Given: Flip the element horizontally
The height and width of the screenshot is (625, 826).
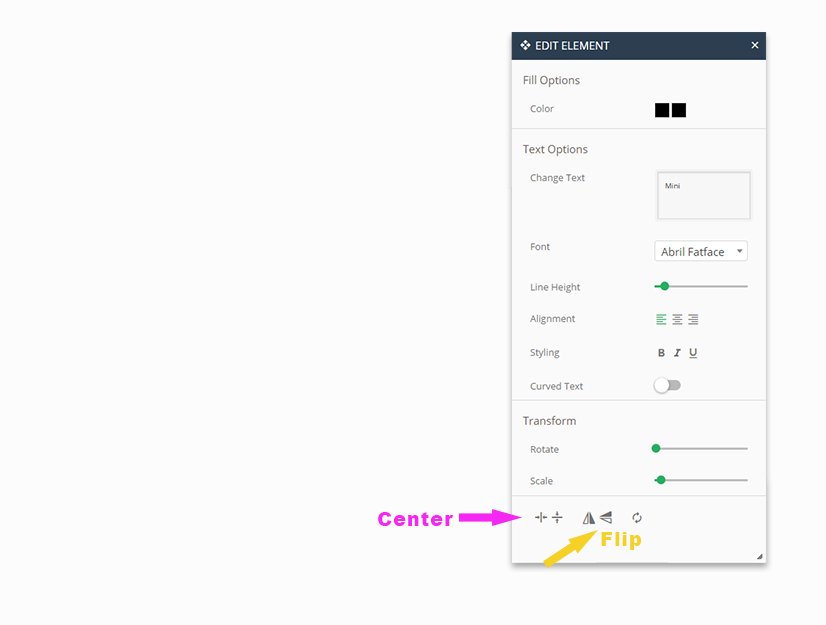Looking at the screenshot, I should [589, 517].
